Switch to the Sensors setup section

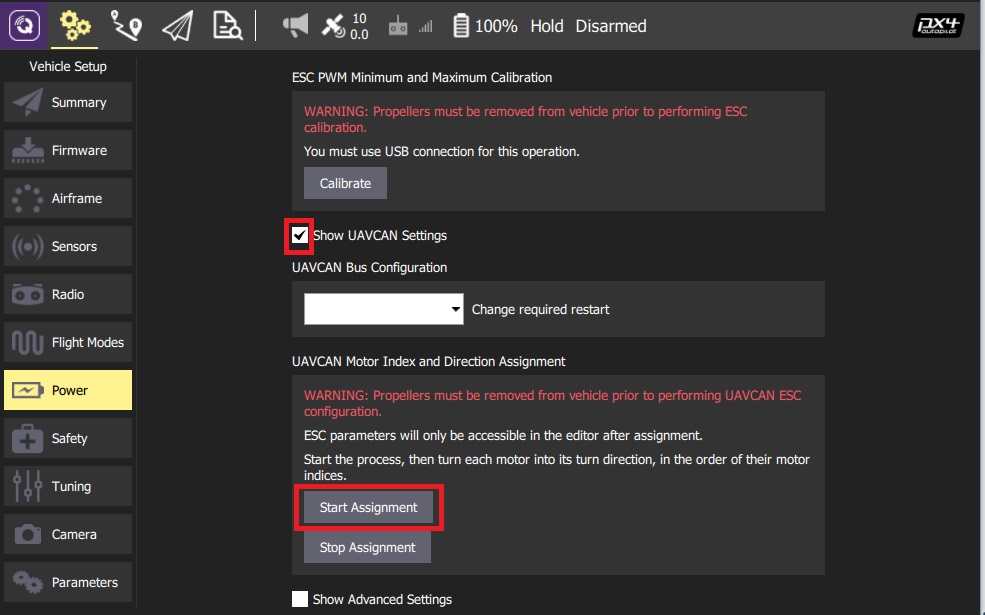coord(67,246)
